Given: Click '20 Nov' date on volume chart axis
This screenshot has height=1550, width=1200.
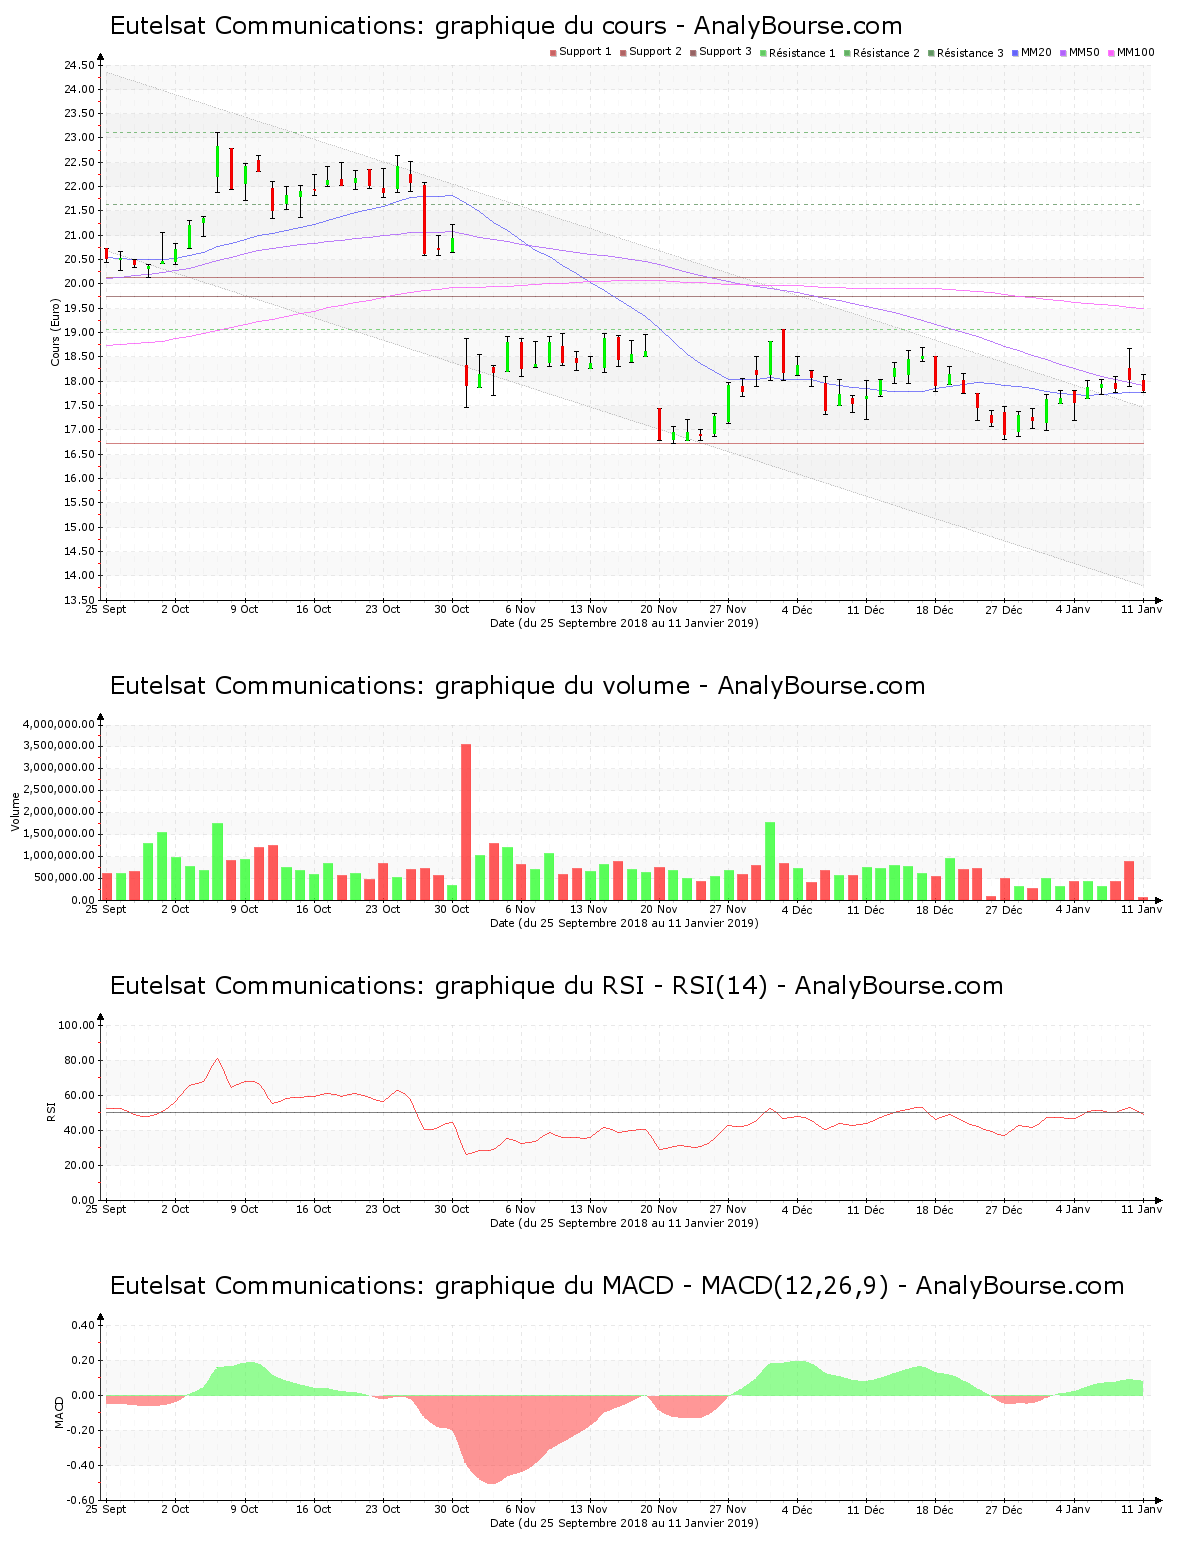Looking at the screenshot, I should tap(659, 909).
